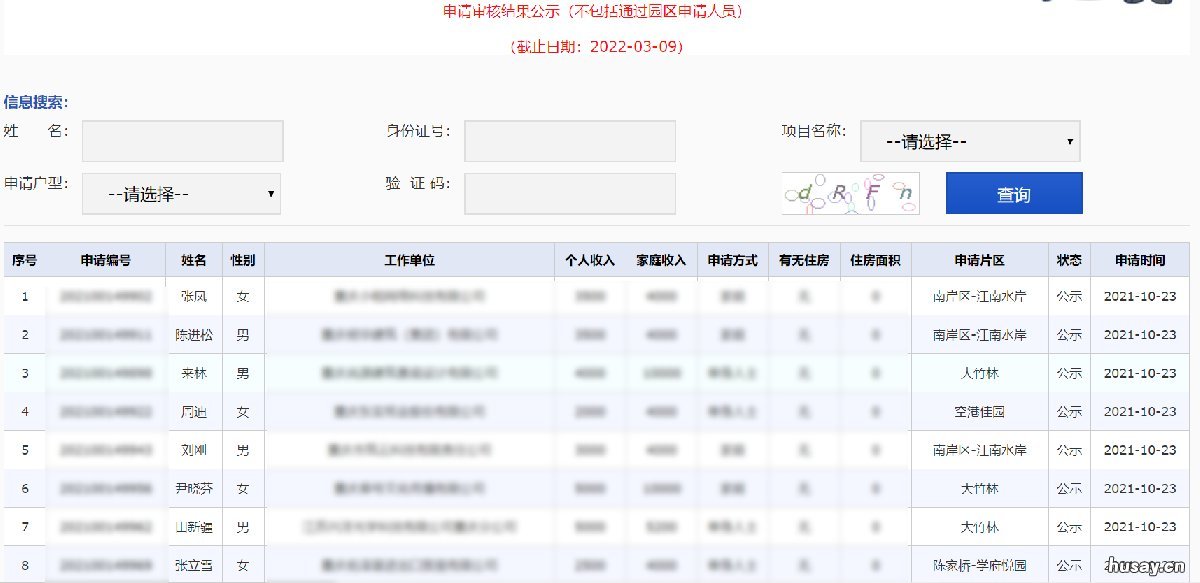Click the captcha image to refresh it
The image size is (1200, 583).
tap(851, 193)
